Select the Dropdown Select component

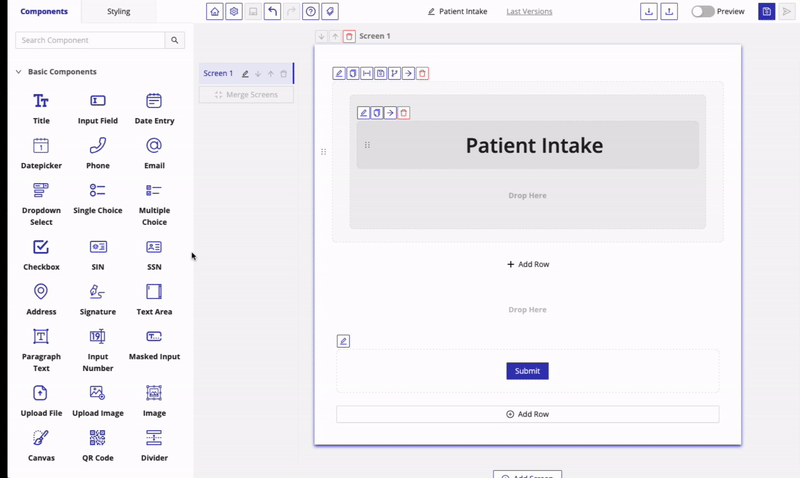pos(41,202)
